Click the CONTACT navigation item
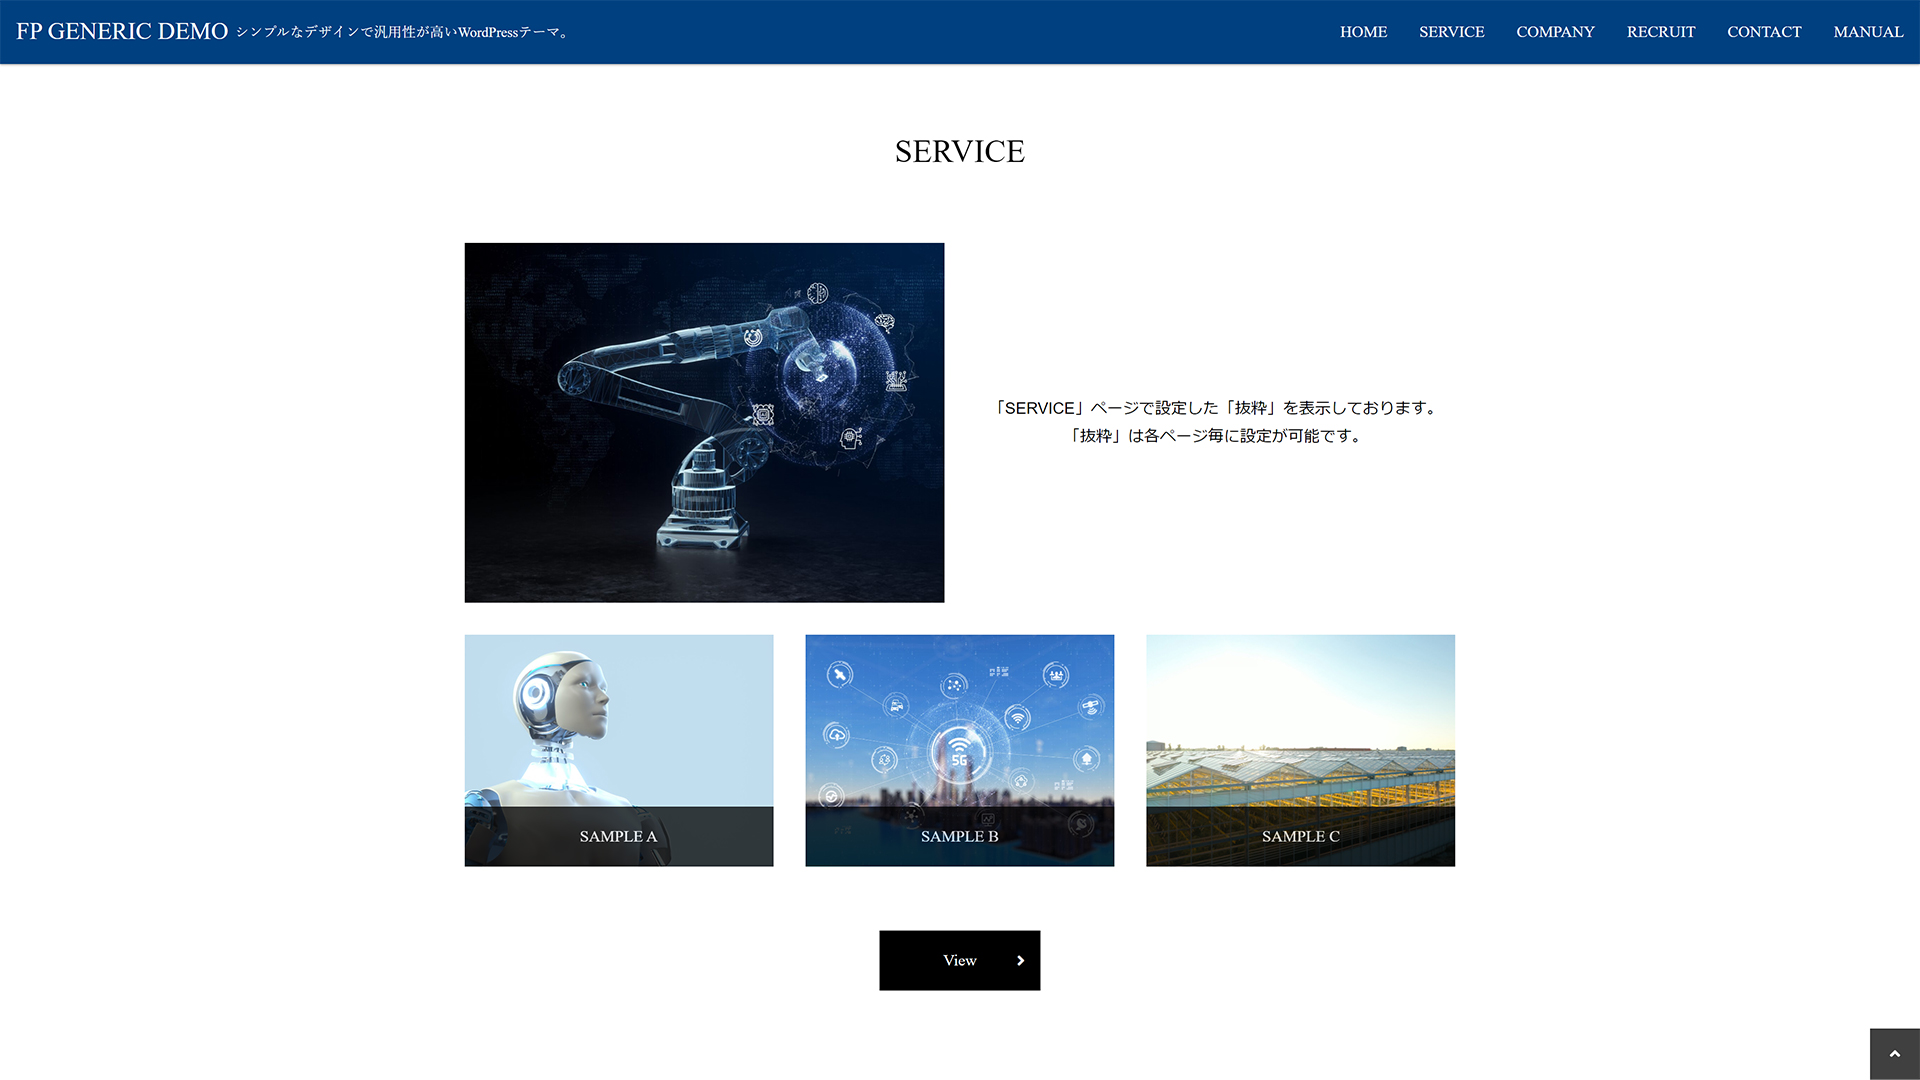Image resolution: width=1920 pixels, height=1080 pixels. tap(1764, 32)
